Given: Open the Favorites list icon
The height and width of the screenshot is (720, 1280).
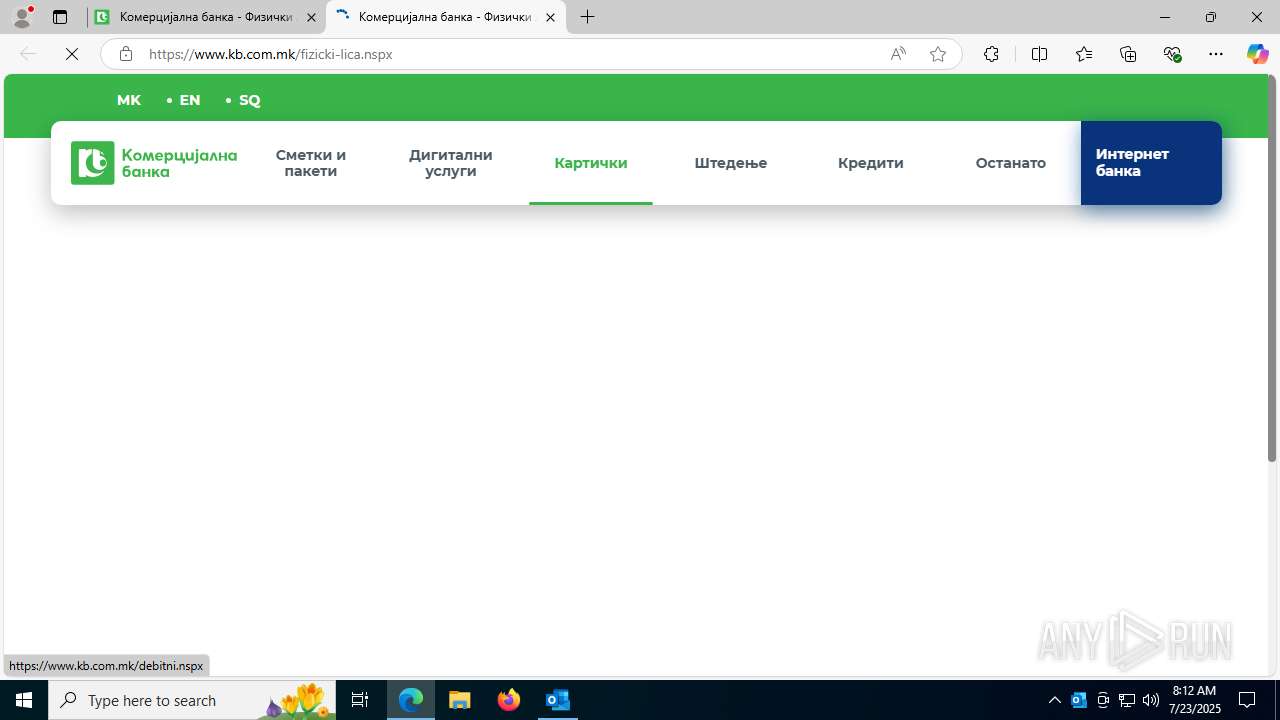Looking at the screenshot, I should pos(1084,54).
